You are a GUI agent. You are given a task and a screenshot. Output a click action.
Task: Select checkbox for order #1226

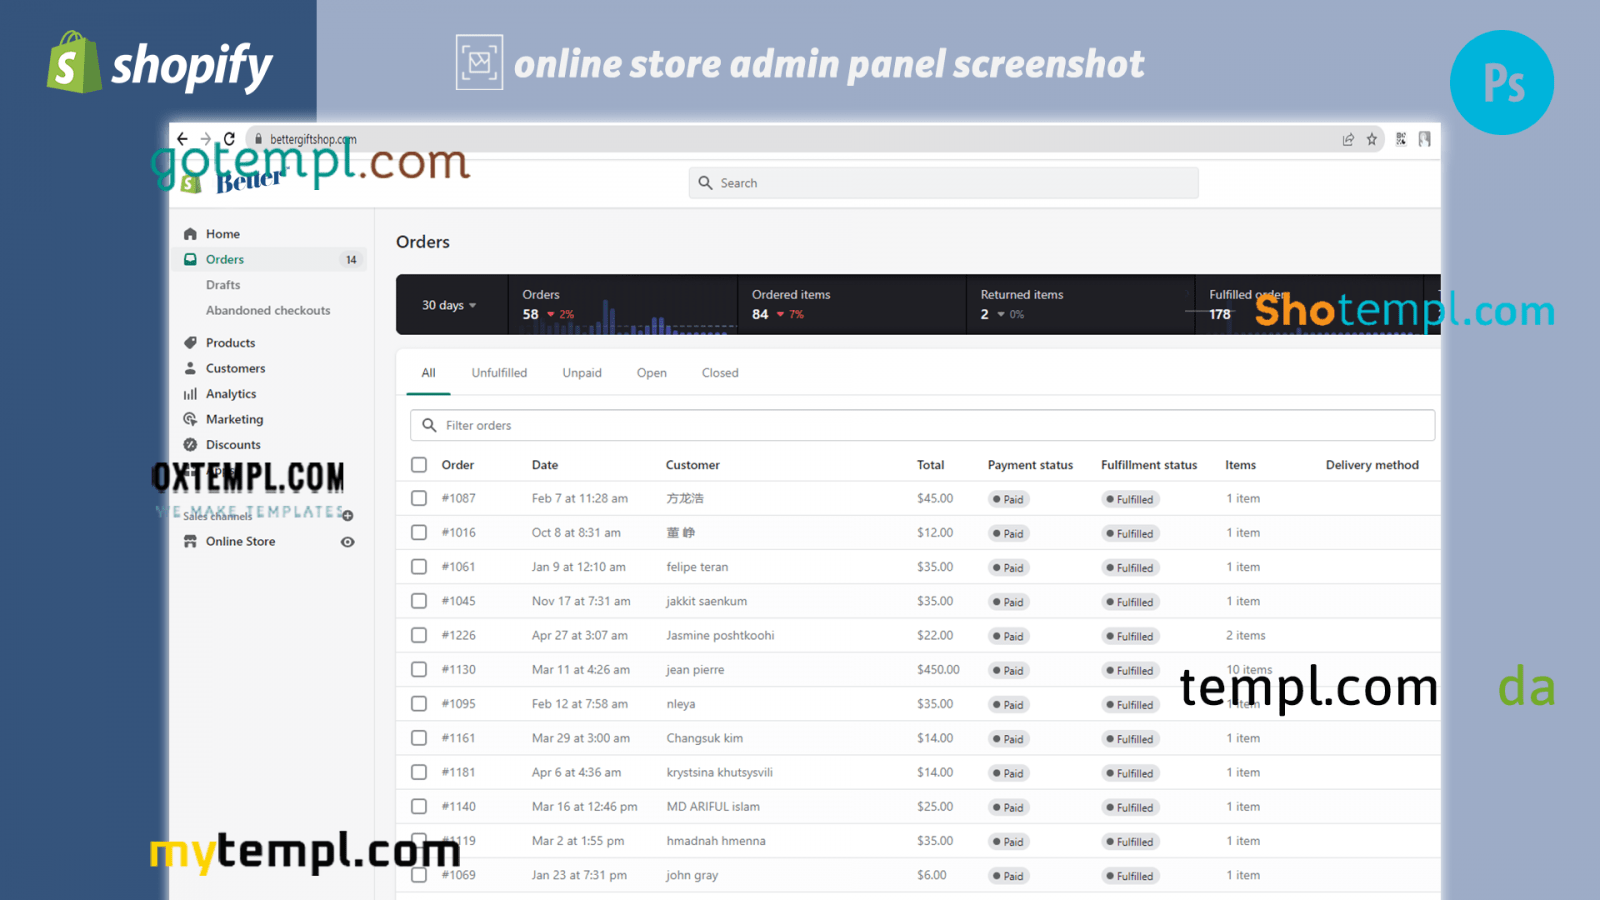tap(419, 635)
